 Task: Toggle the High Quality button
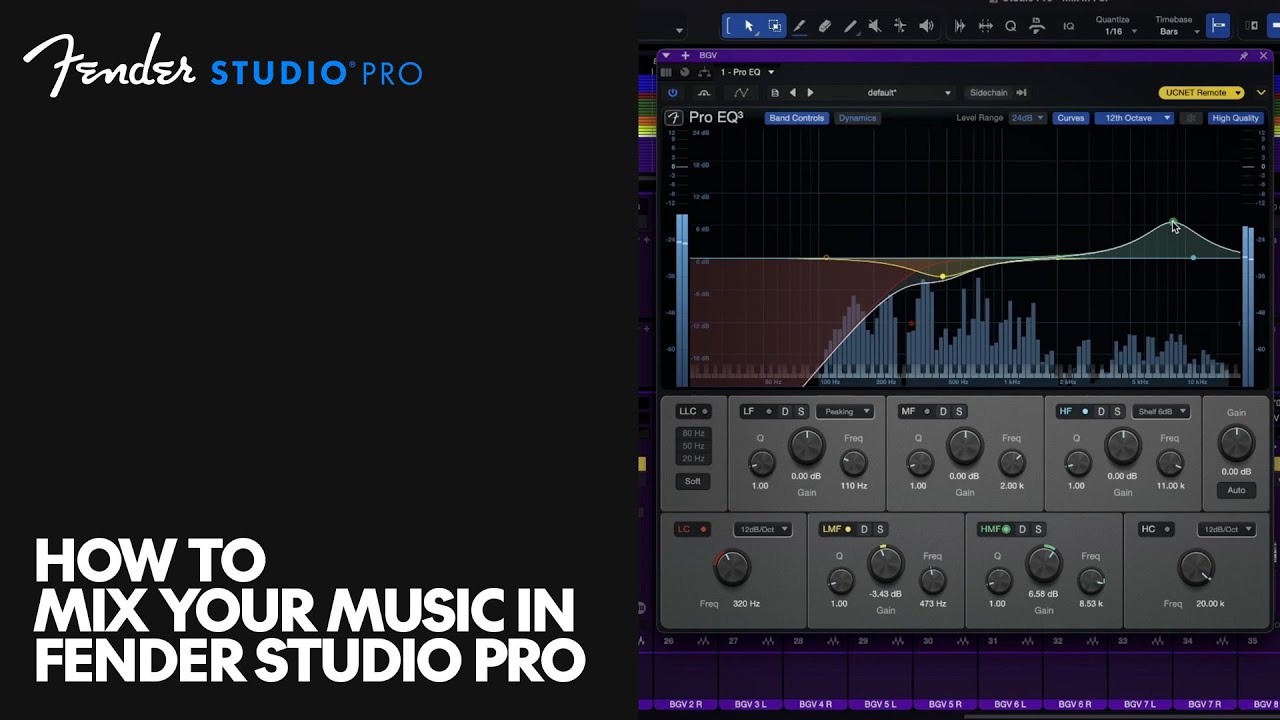pyautogui.click(x=1235, y=118)
